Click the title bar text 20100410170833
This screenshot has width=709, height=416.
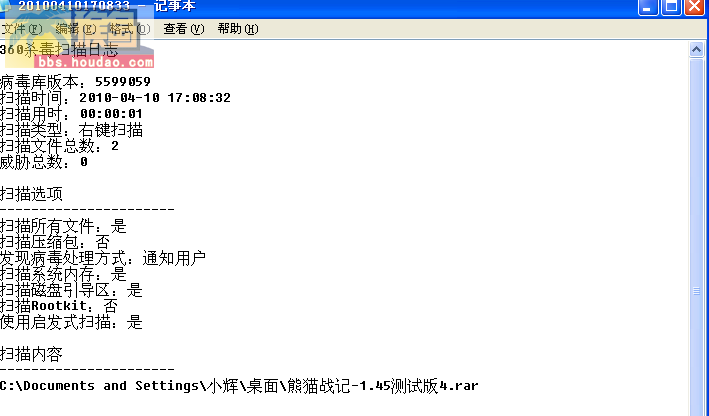click(74, 6)
